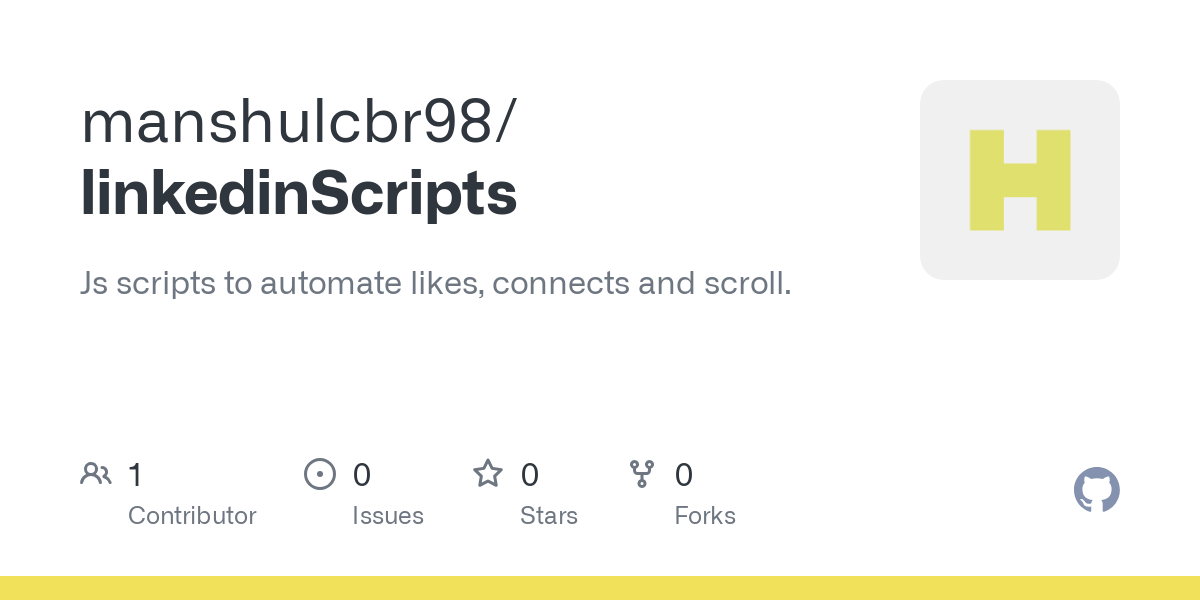This screenshot has width=1200, height=600.
Task: Click the contributors people icon
Action: point(96,473)
